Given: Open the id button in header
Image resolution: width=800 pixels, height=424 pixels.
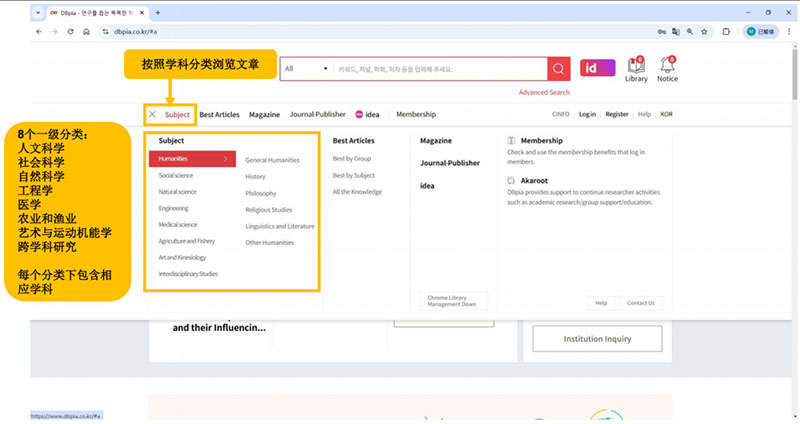Looking at the screenshot, I should click(597, 68).
